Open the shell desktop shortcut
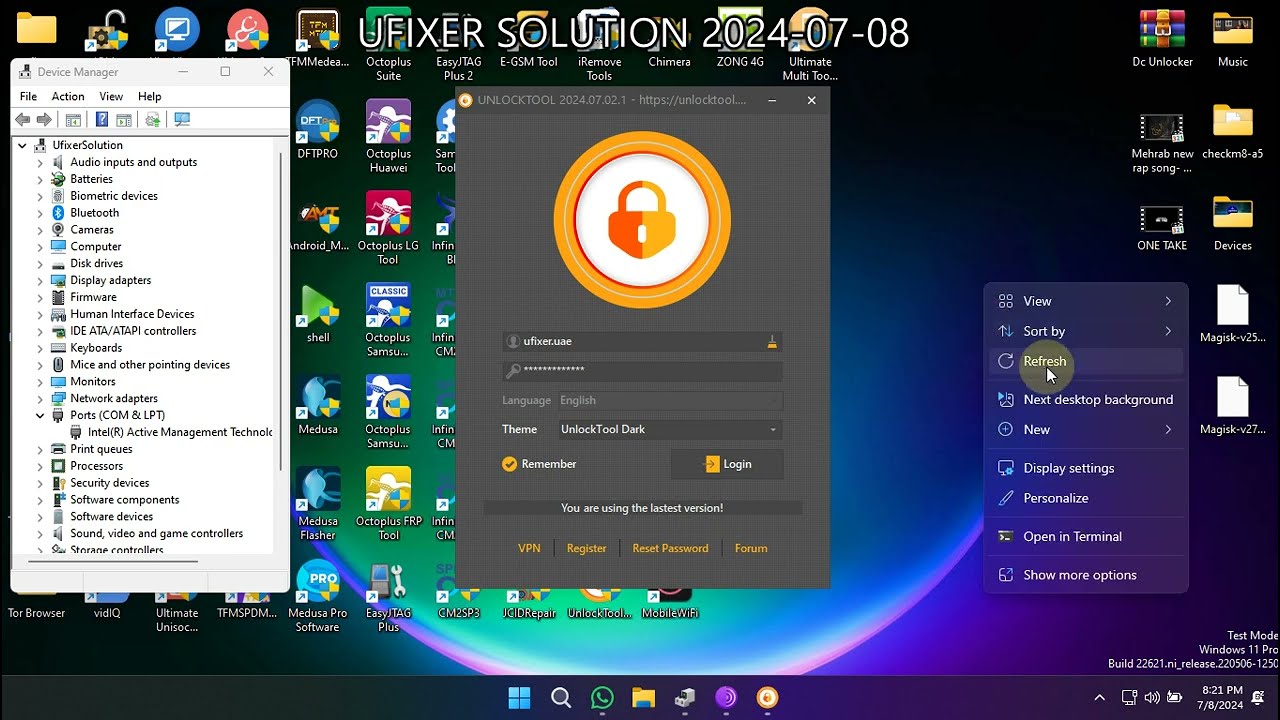The width and height of the screenshot is (1280, 720). click(318, 314)
